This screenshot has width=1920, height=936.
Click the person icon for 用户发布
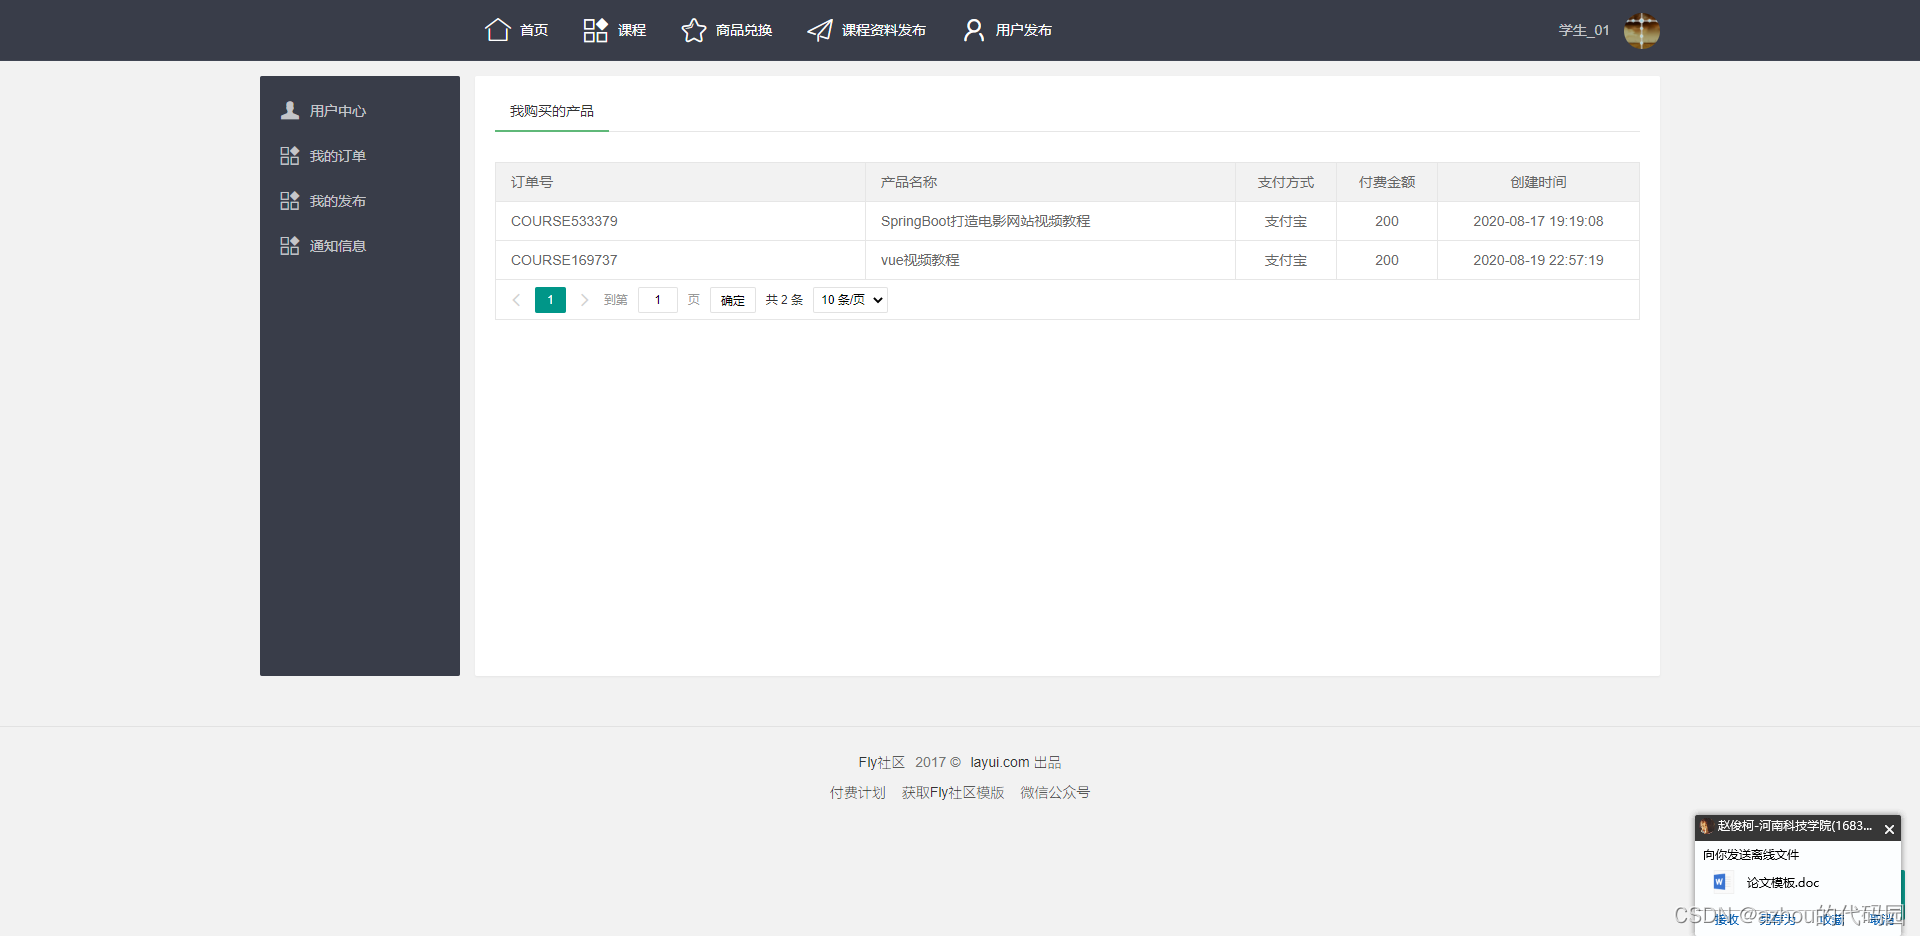973,30
